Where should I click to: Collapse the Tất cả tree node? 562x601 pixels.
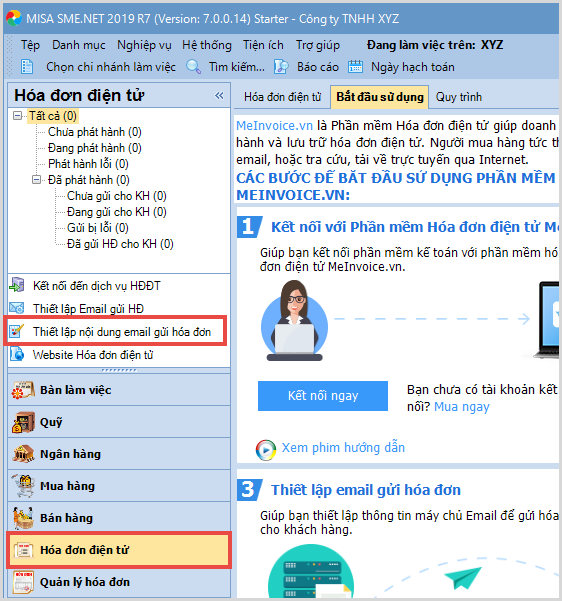point(18,115)
